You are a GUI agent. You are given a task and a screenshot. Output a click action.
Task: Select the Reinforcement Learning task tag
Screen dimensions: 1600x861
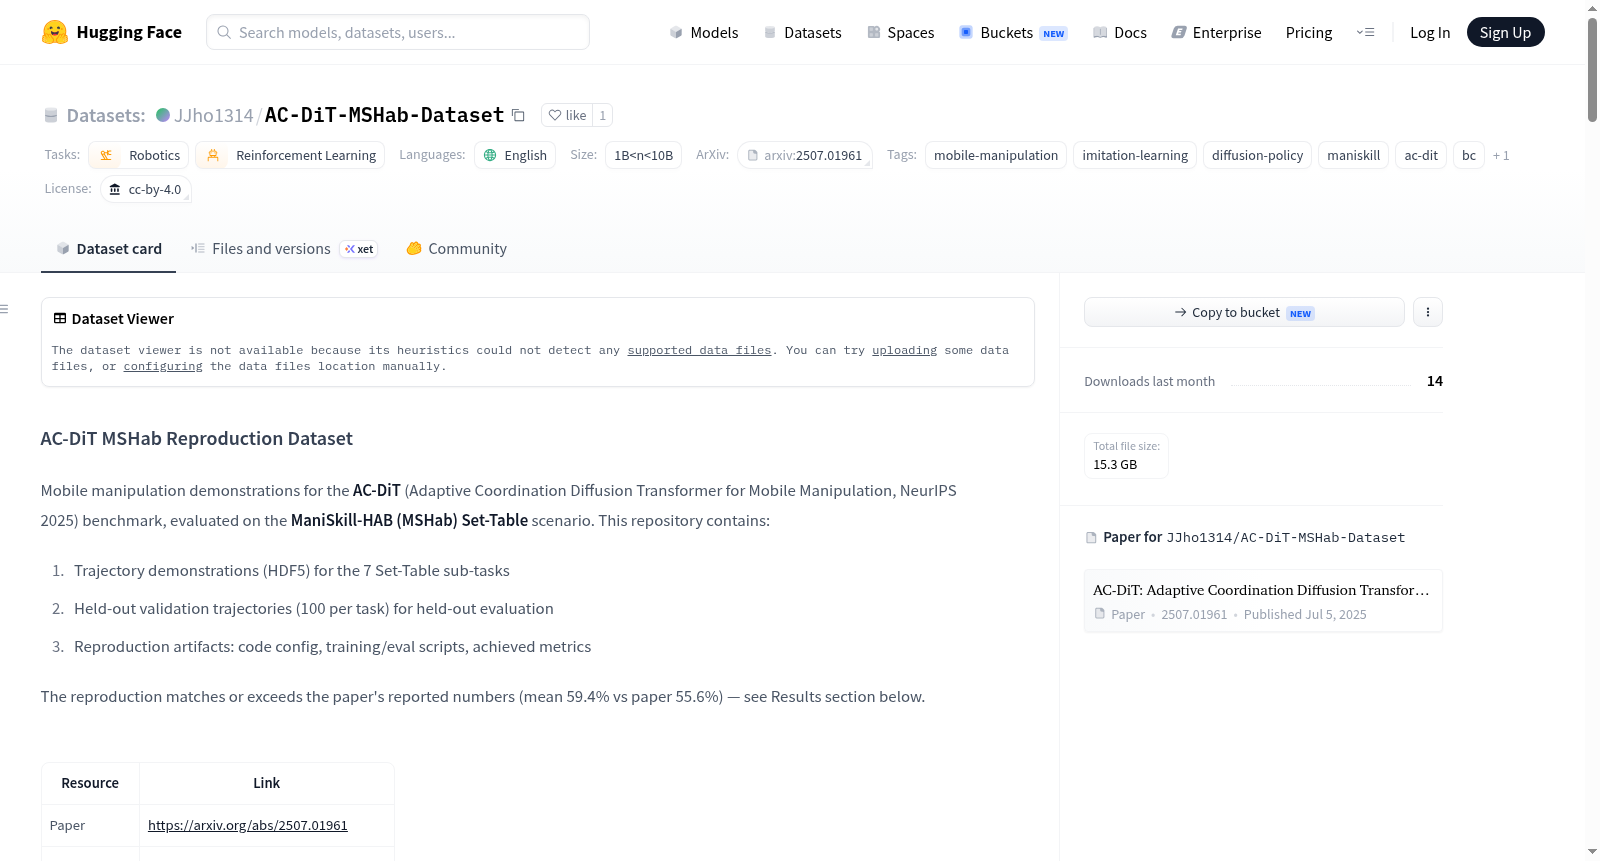pos(290,155)
